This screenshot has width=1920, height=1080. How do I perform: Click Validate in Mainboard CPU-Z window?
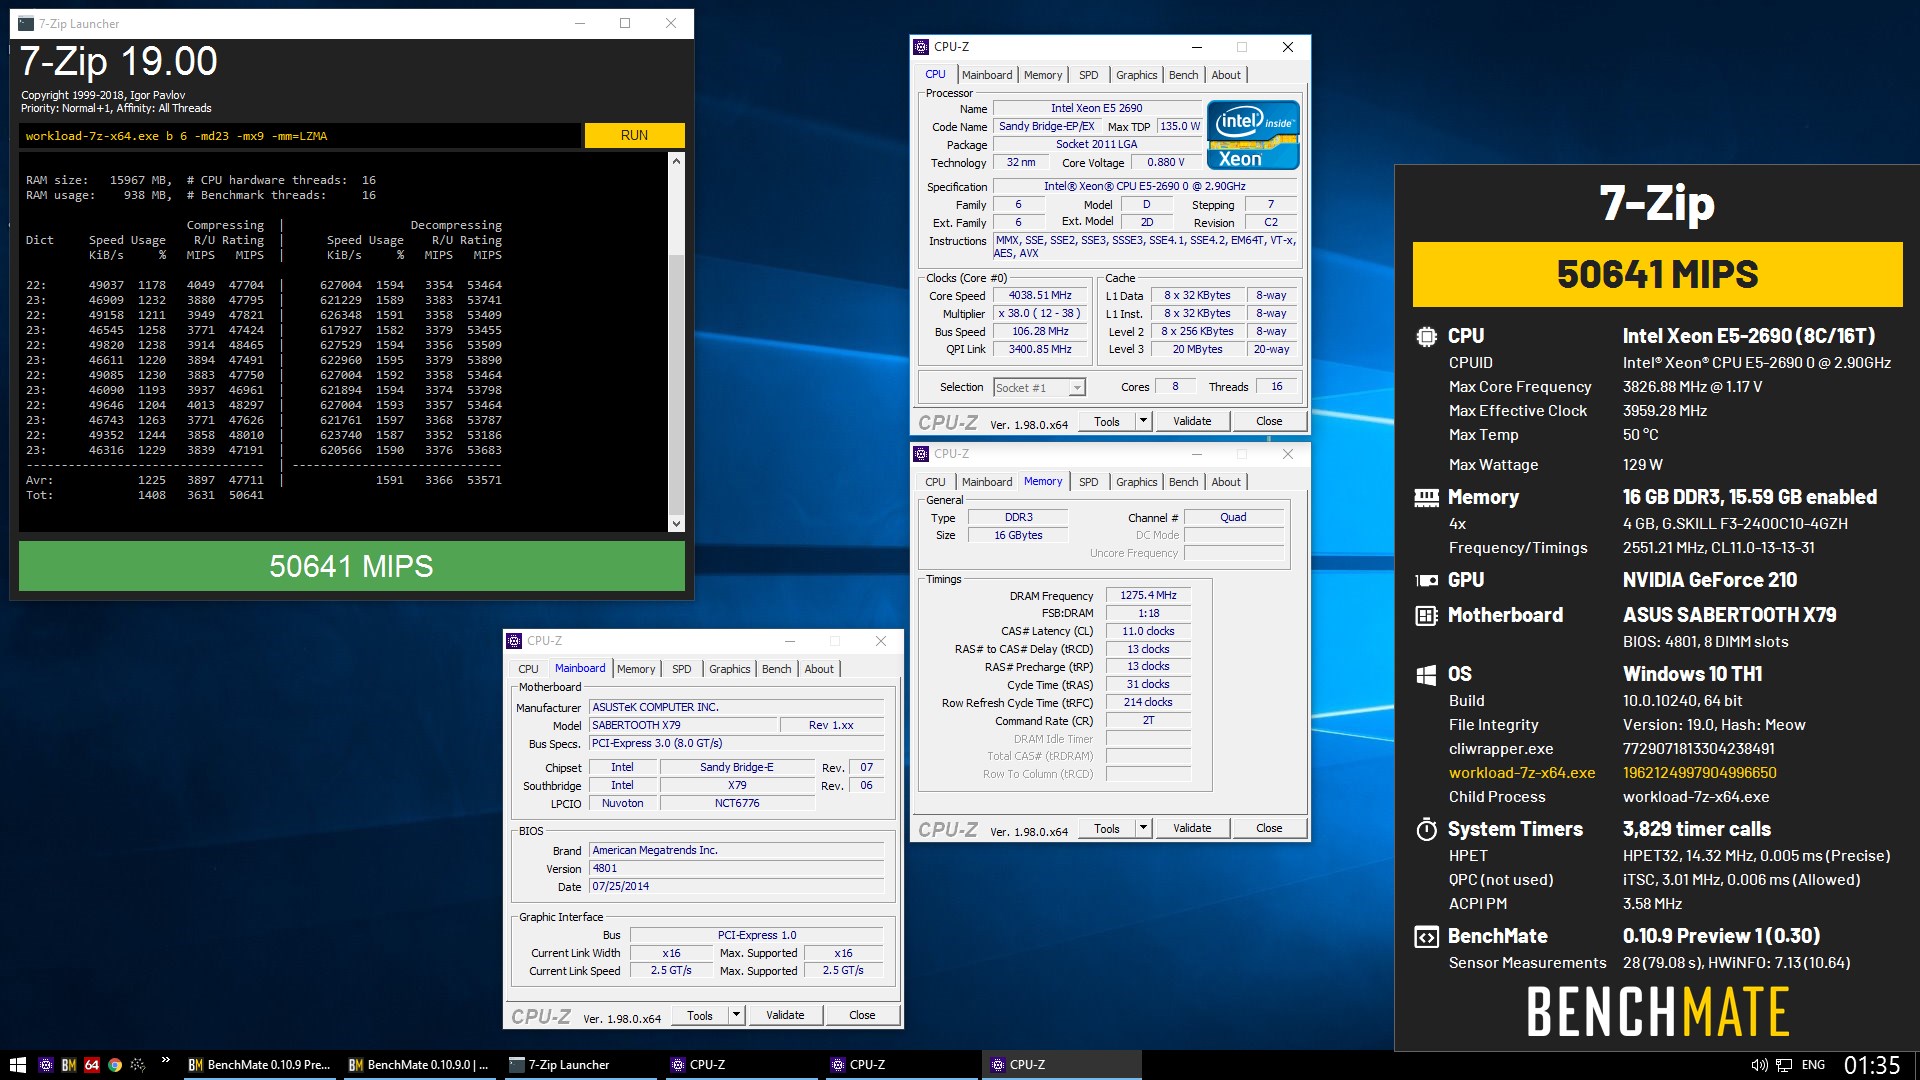click(785, 1015)
